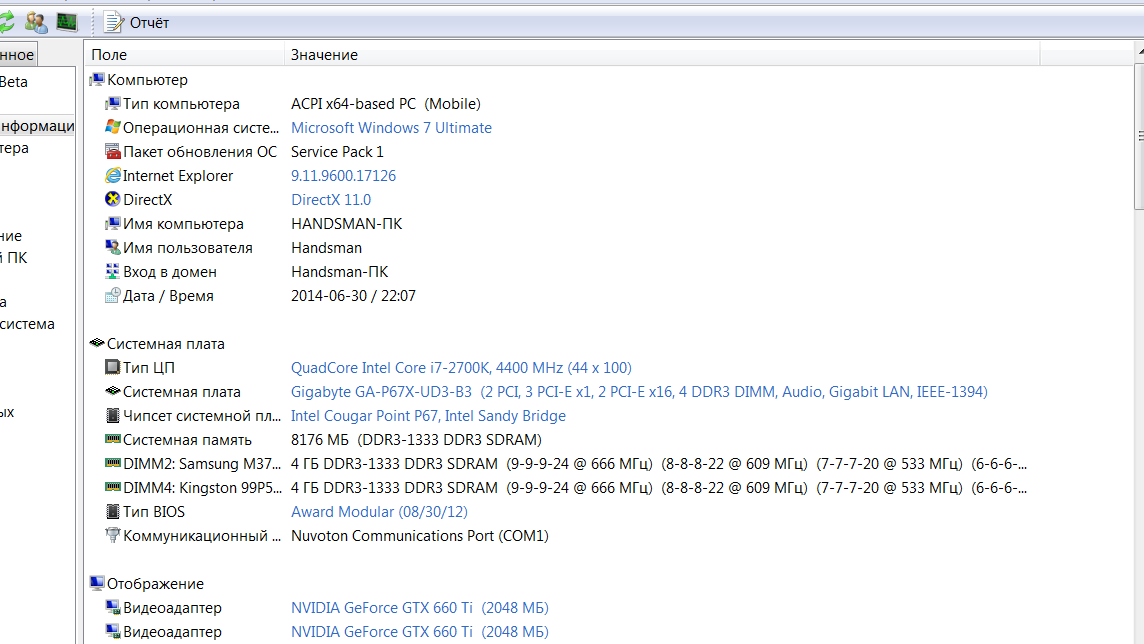Click the Вход в домен icon
Viewport: 1144px width, 644px height.
(x=112, y=271)
